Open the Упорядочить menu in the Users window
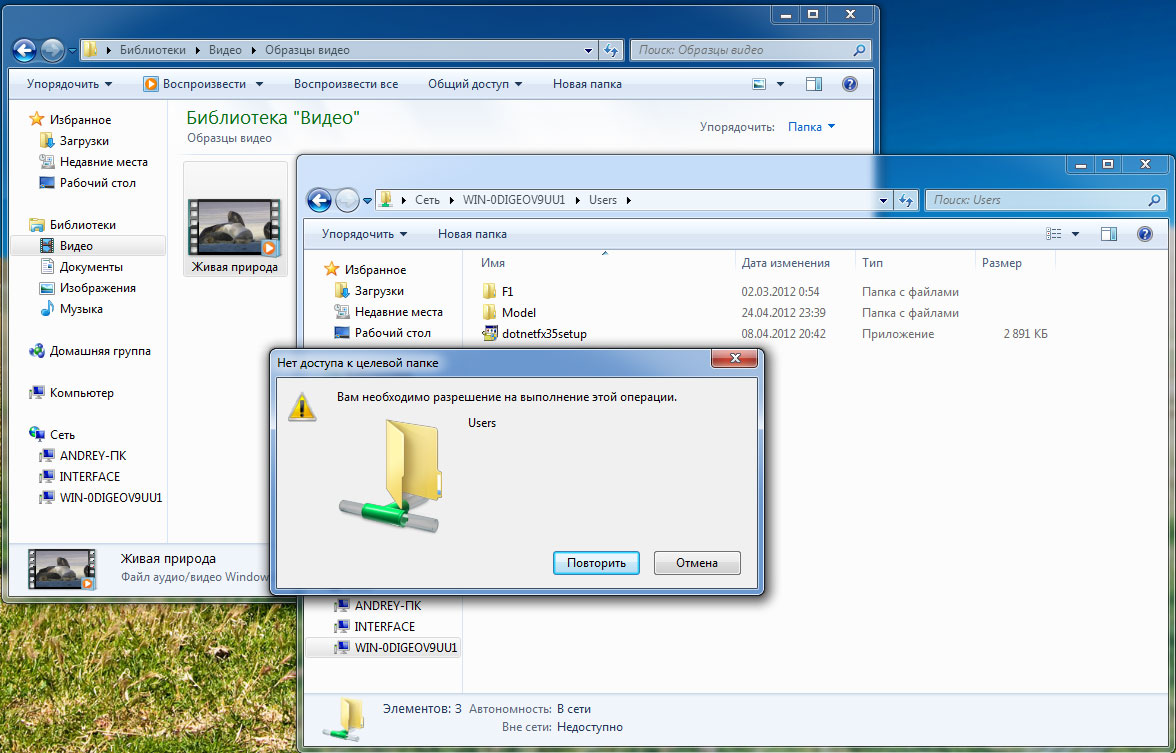Screen dimensions: 1176x753 click(x=364, y=234)
